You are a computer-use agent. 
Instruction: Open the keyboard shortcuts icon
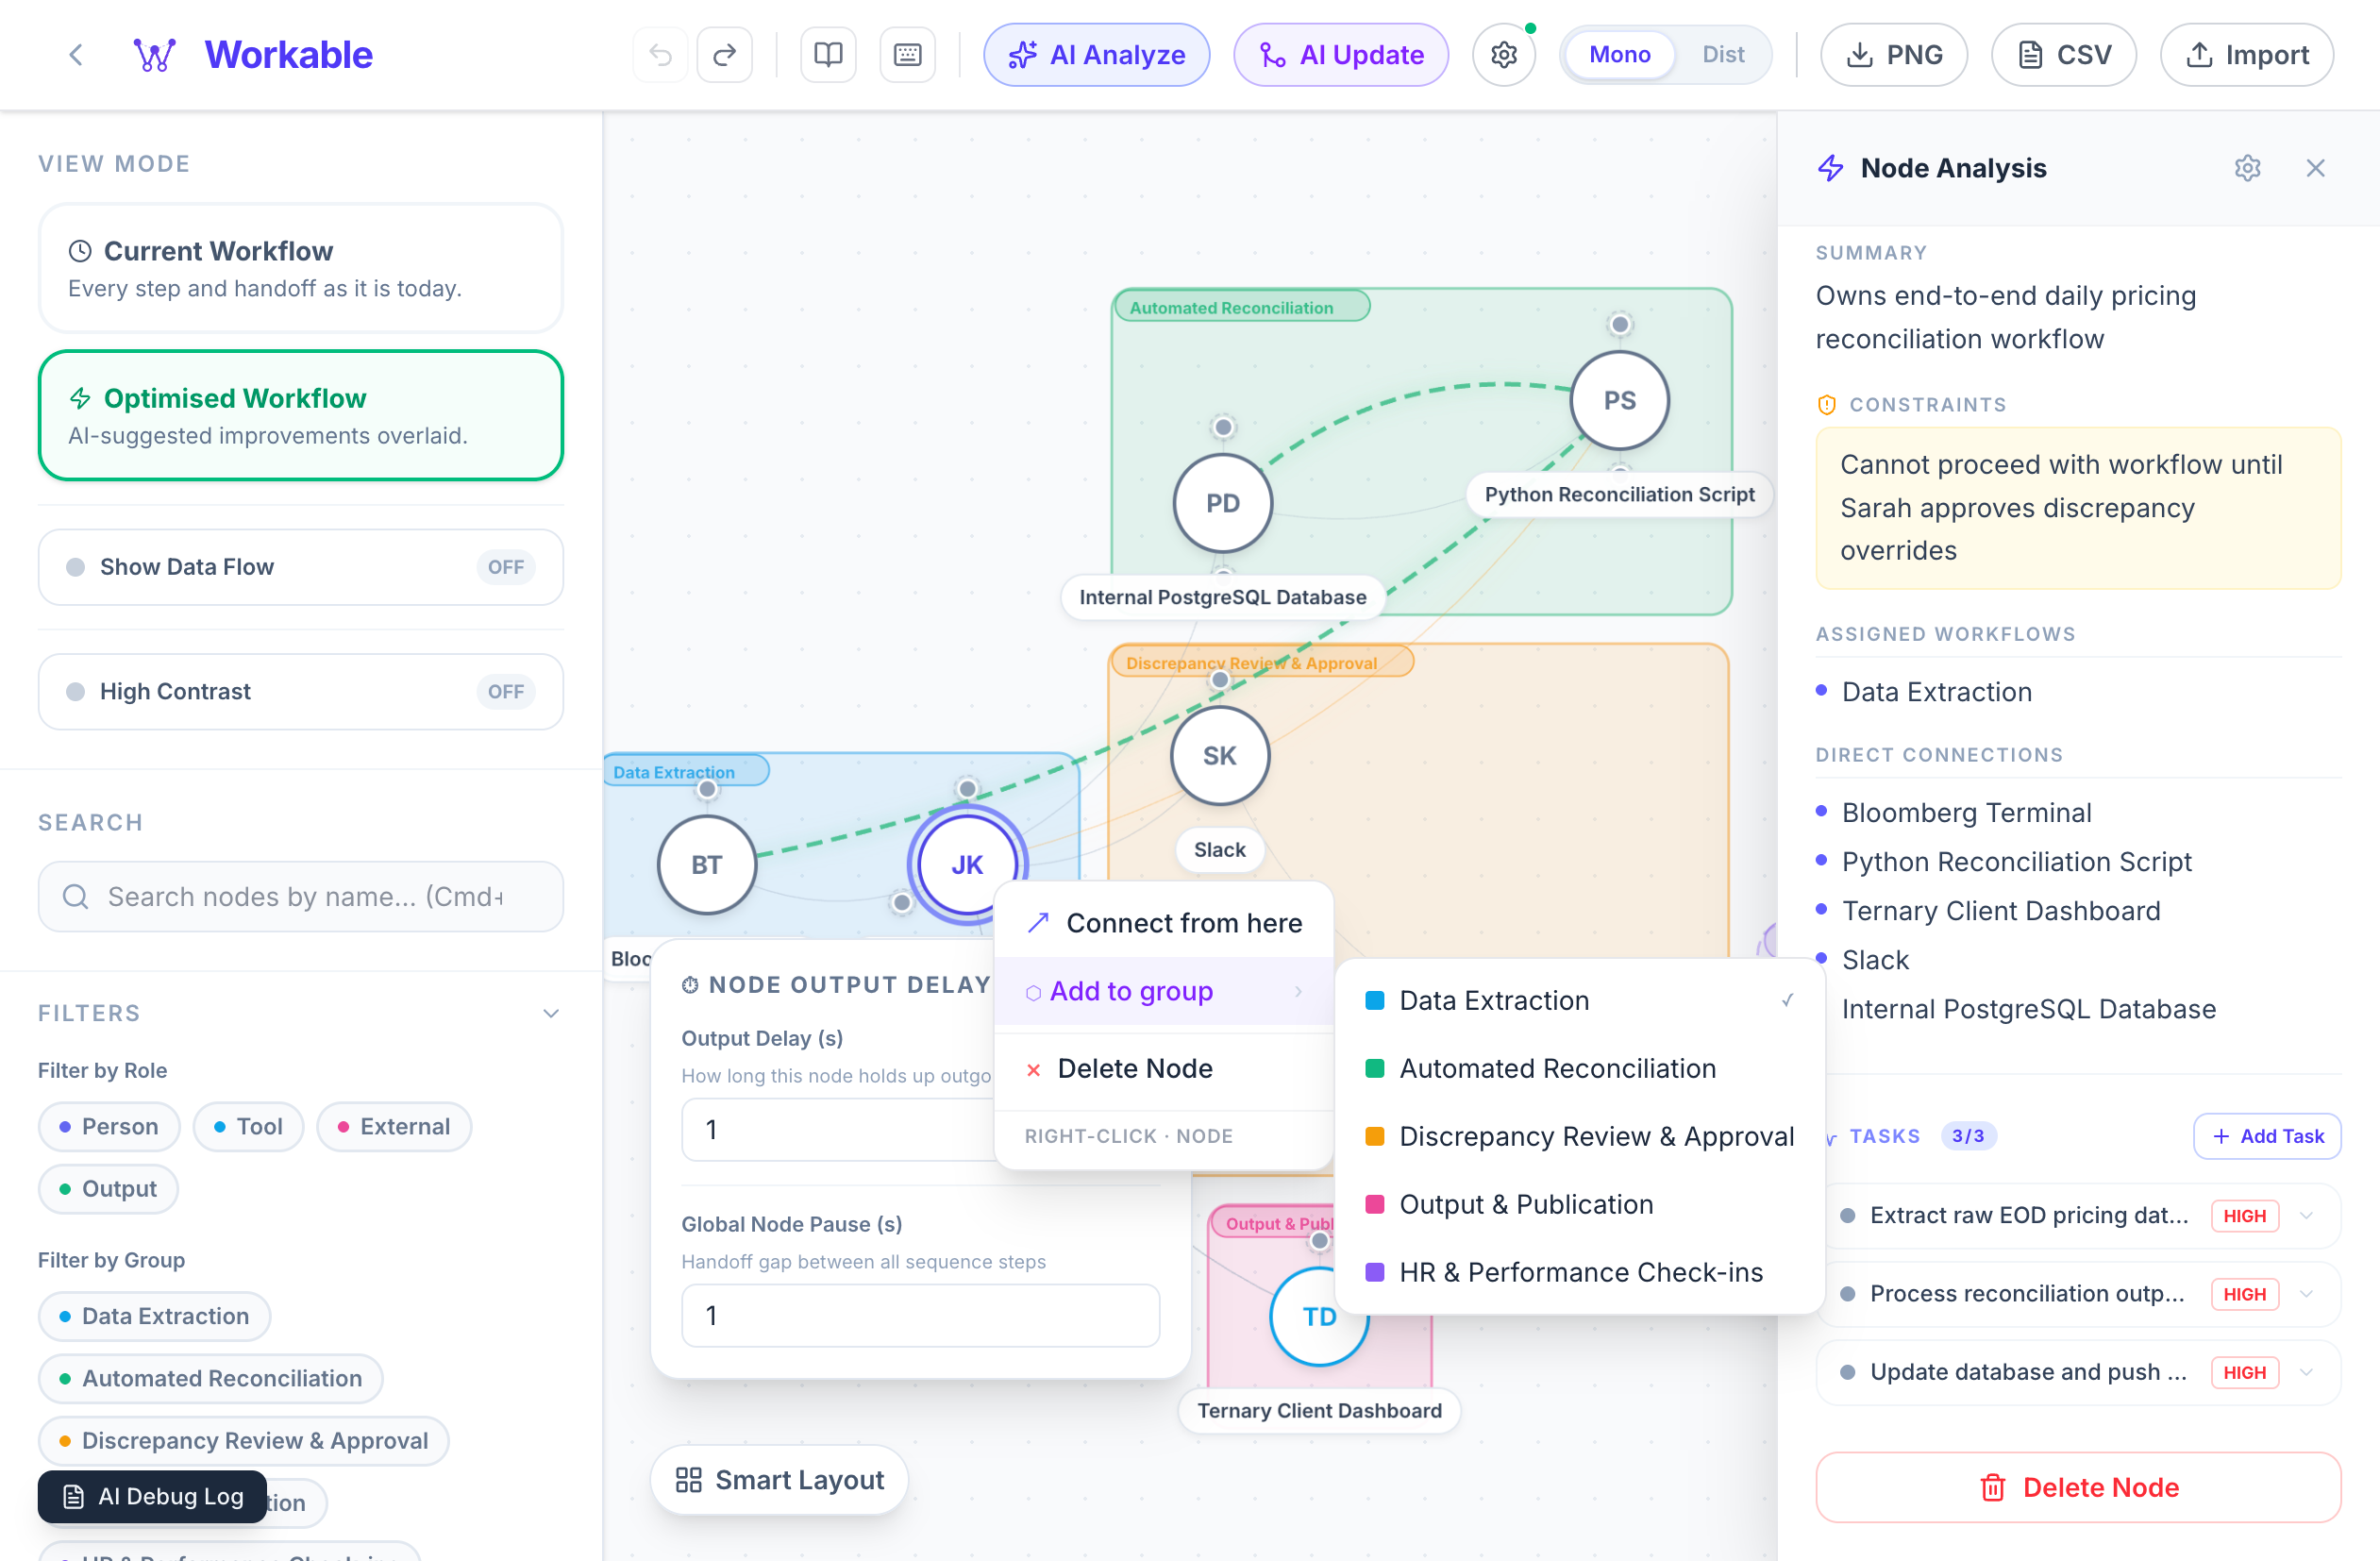907,55
